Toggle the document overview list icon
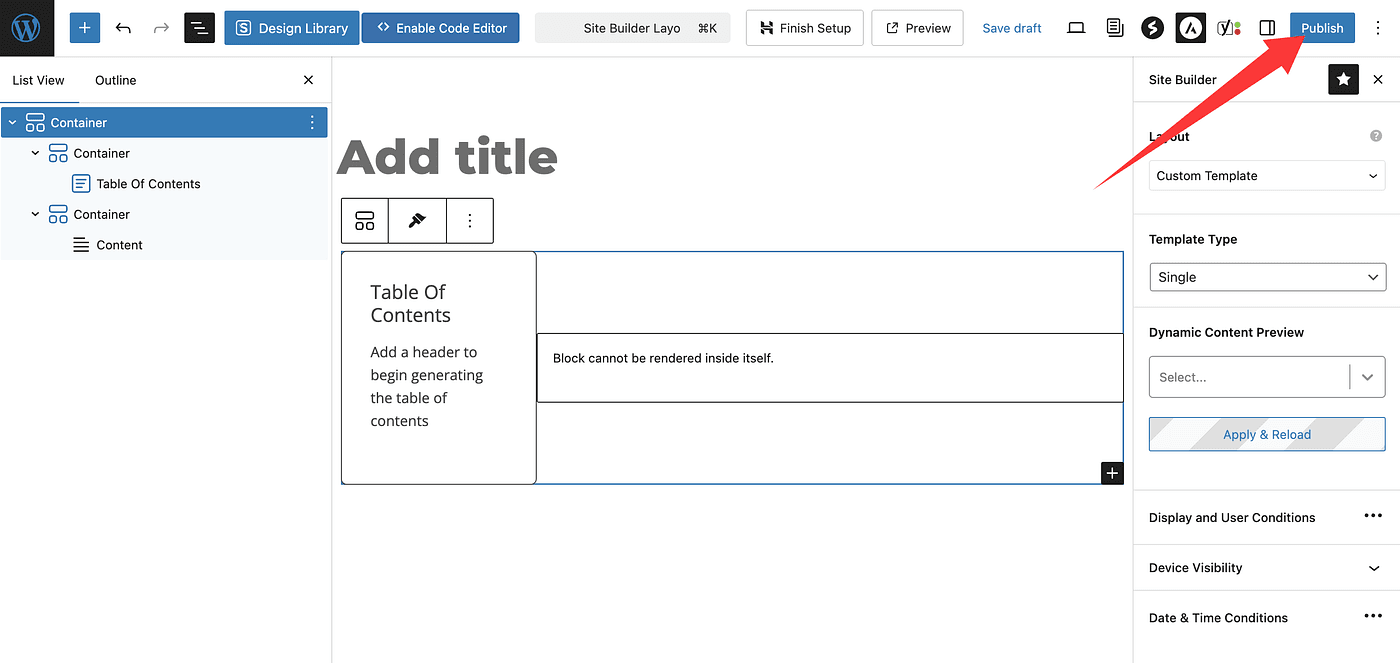This screenshot has width=1400, height=663. (x=199, y=28)
